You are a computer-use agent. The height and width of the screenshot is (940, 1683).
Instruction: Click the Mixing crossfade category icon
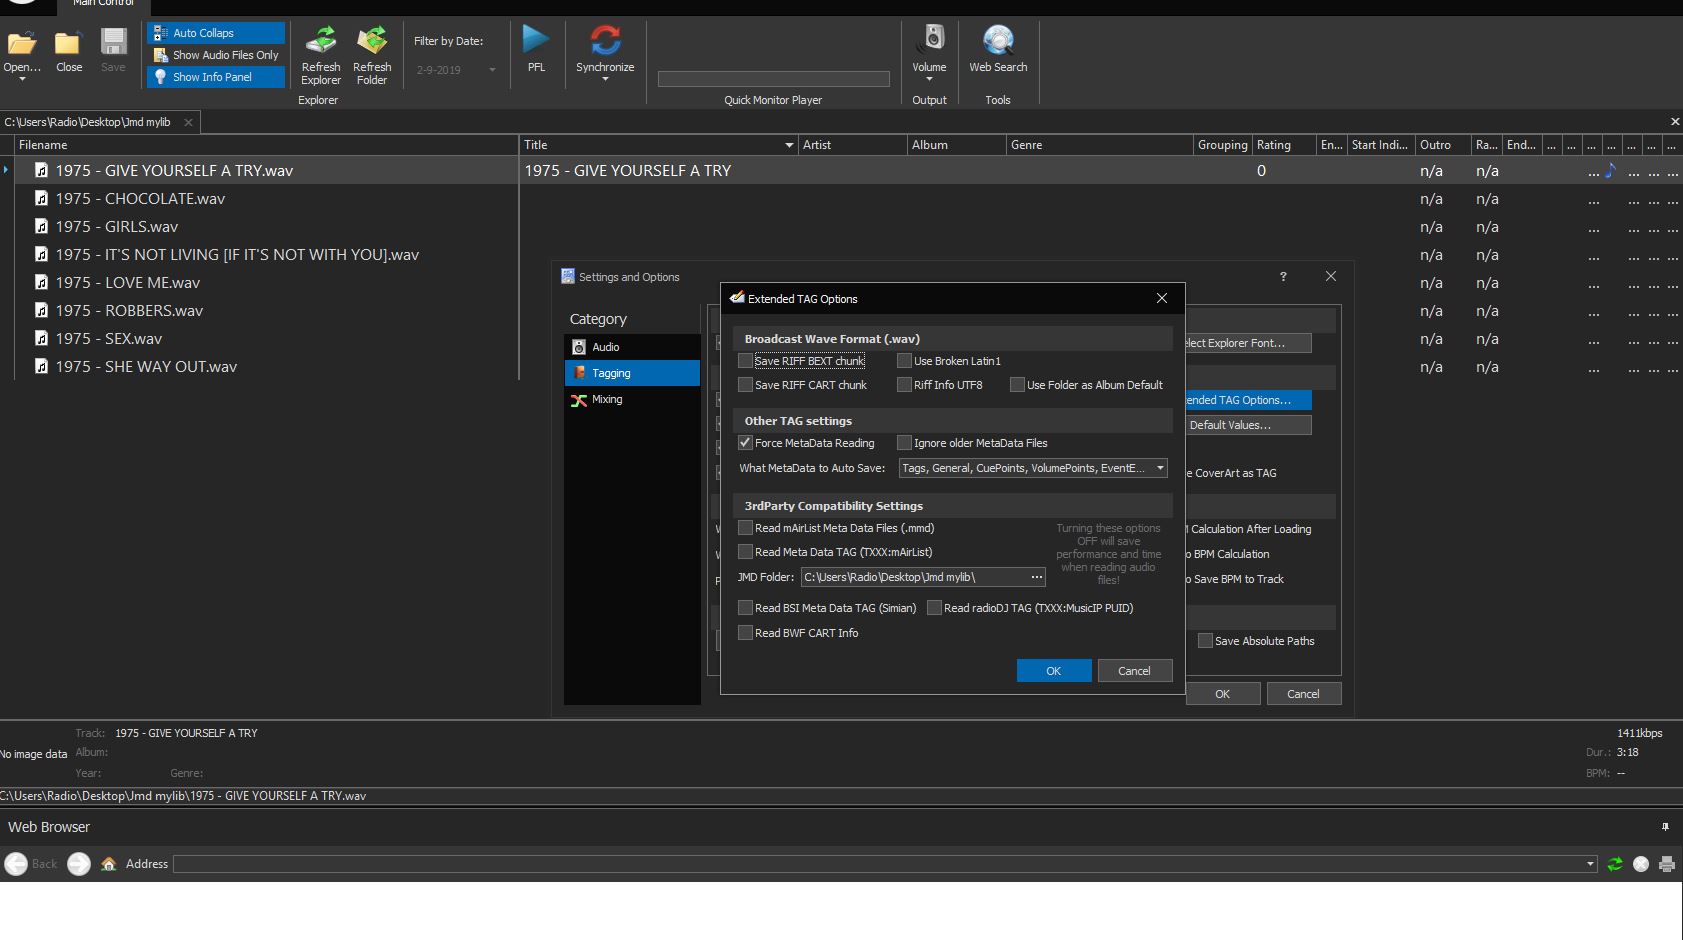(x=578, y=400)
